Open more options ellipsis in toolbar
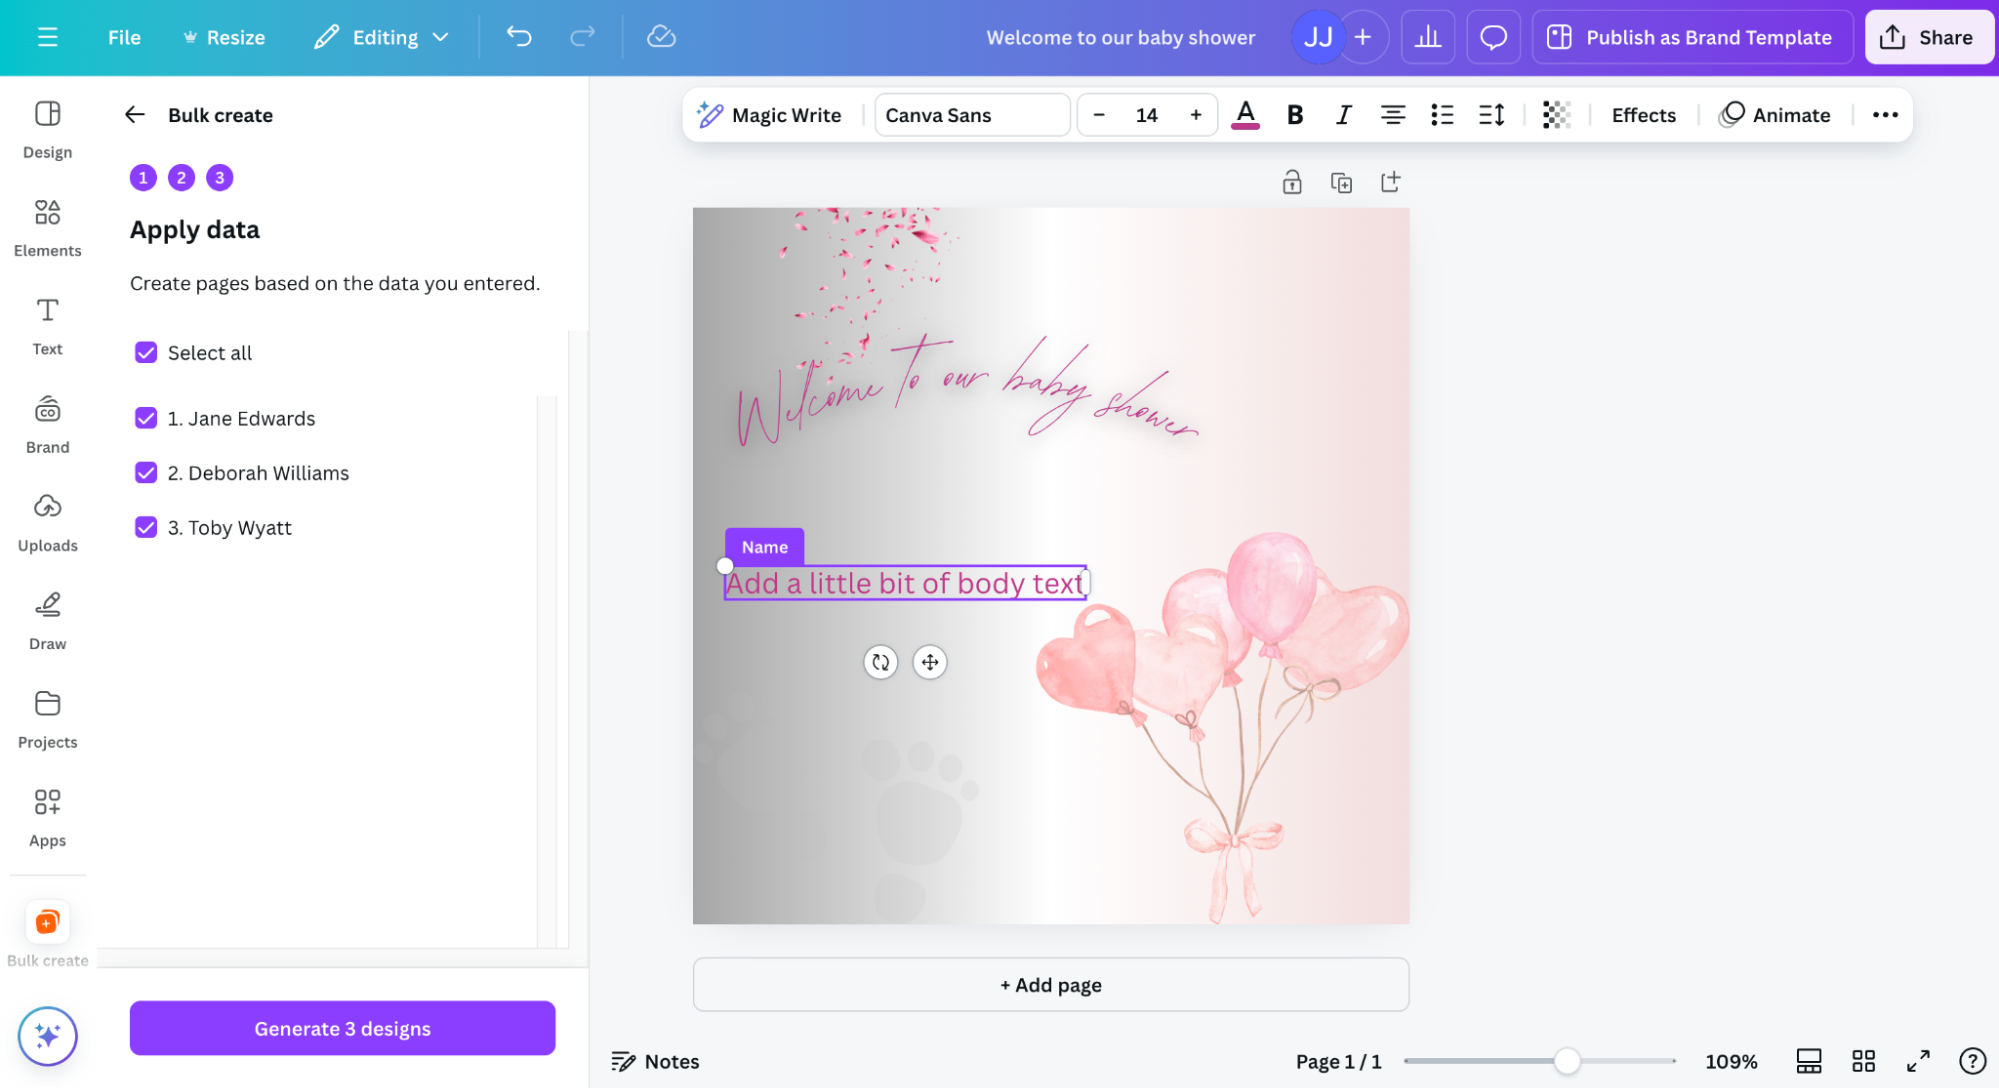This screenshot has width=1999, height=1089. click(1885, 115)
